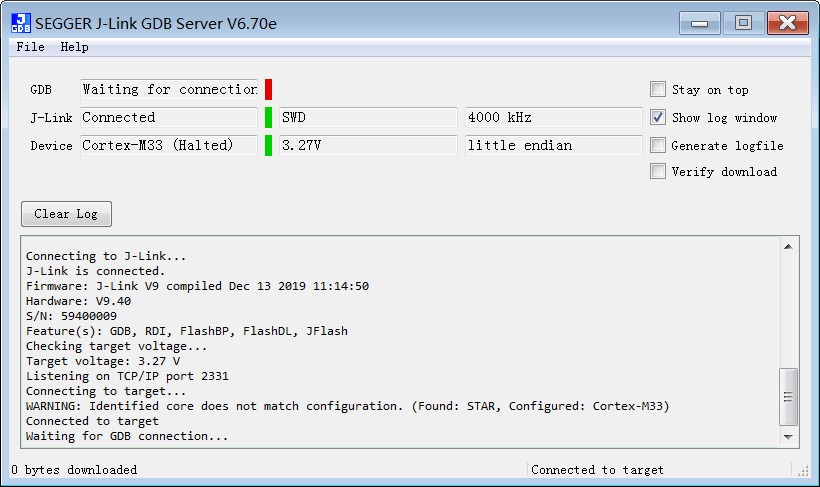Click log line 'Connected to target'
The image size is (820, 487).
point(92,421)
